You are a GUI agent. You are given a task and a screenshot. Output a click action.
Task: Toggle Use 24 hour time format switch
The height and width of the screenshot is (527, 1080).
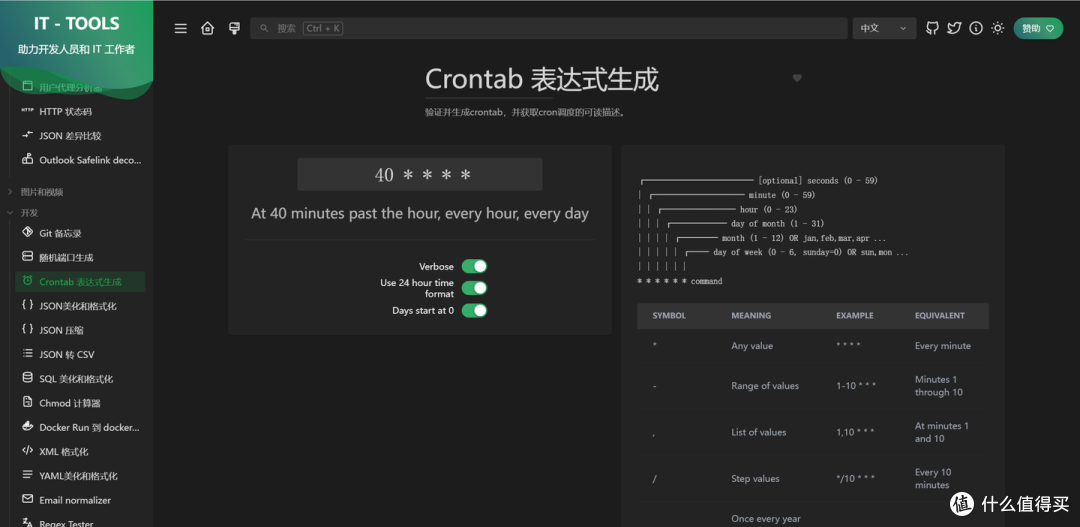474,288
